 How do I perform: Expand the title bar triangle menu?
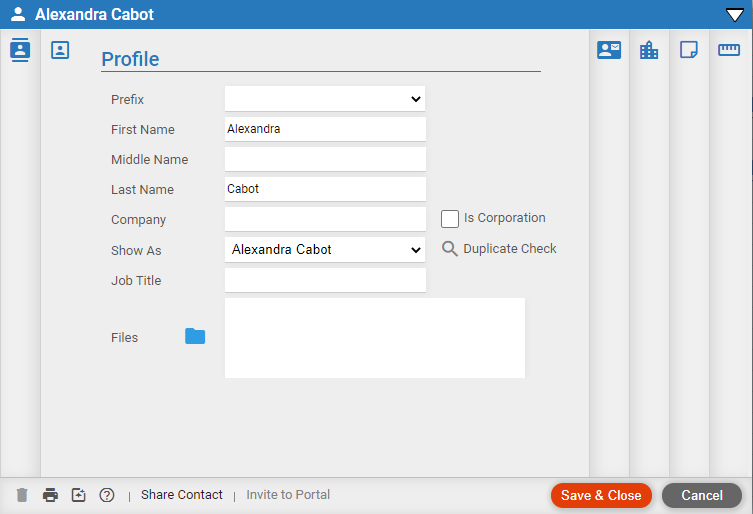pos(734,15)
